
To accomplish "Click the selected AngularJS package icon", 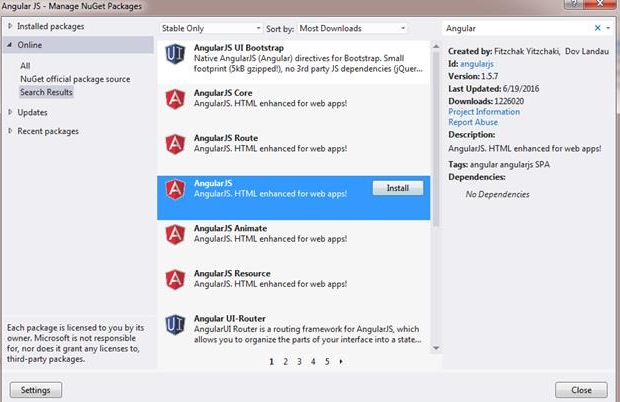I will 175,189.
